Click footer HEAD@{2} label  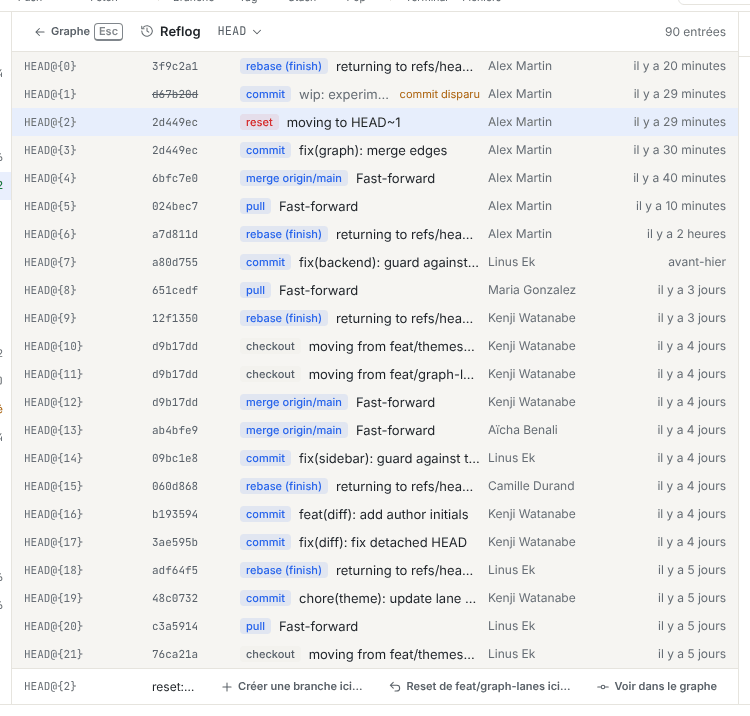50,686
